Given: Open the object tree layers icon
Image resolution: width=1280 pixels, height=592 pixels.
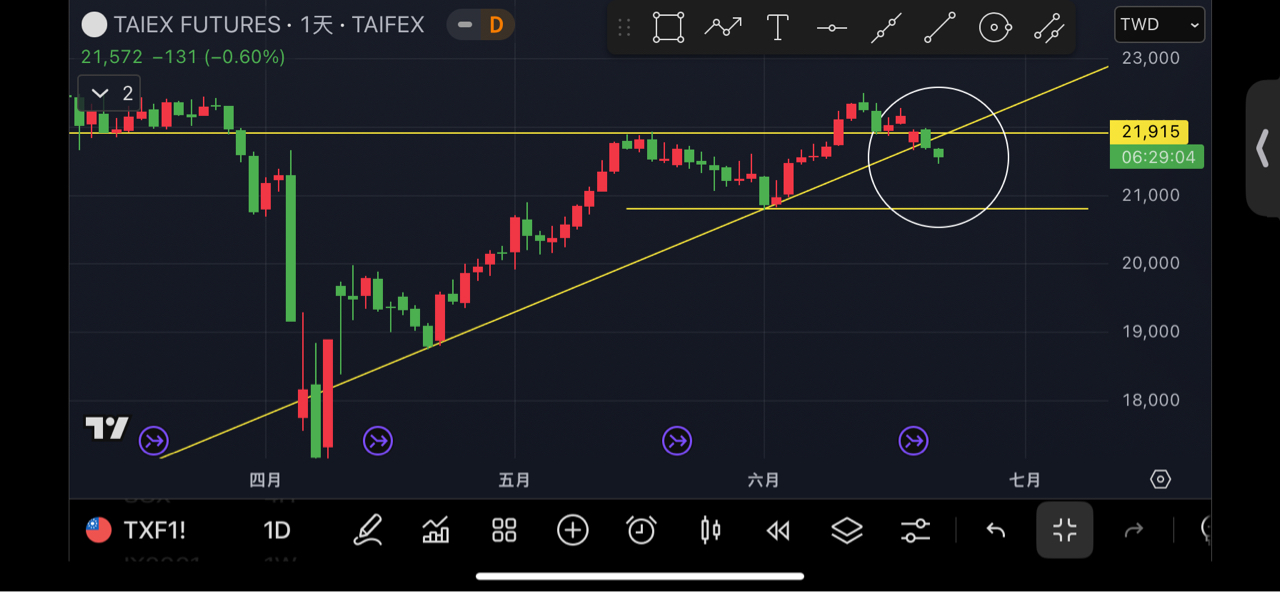Looking at the screenshot, I should [847, 530].
